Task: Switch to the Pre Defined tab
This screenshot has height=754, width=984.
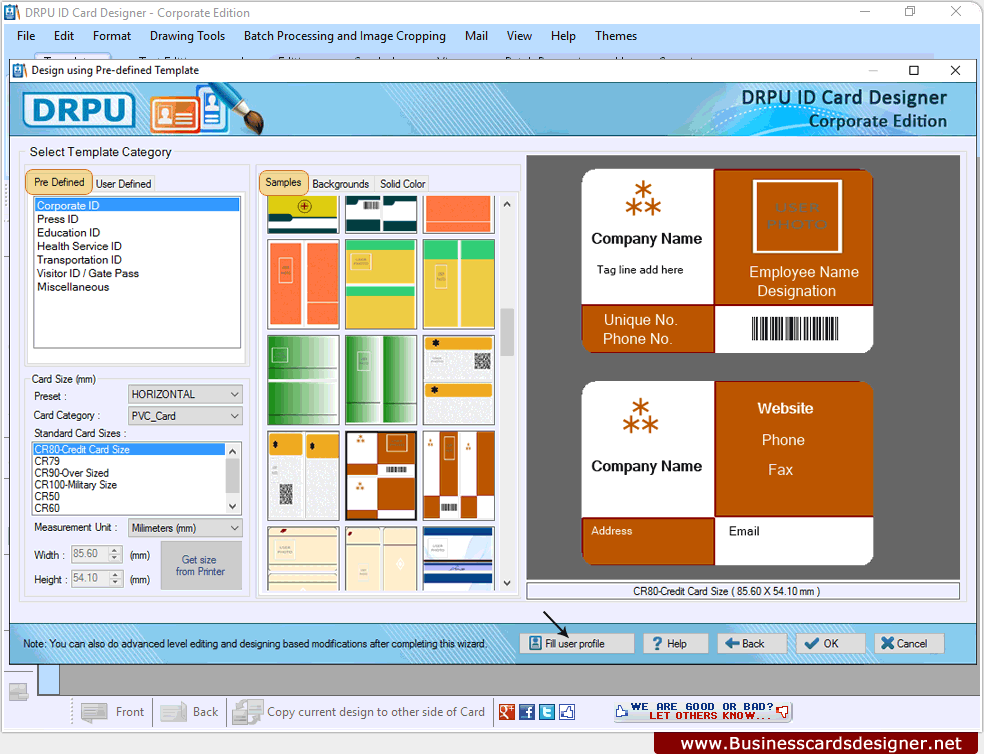Action: 59,182
